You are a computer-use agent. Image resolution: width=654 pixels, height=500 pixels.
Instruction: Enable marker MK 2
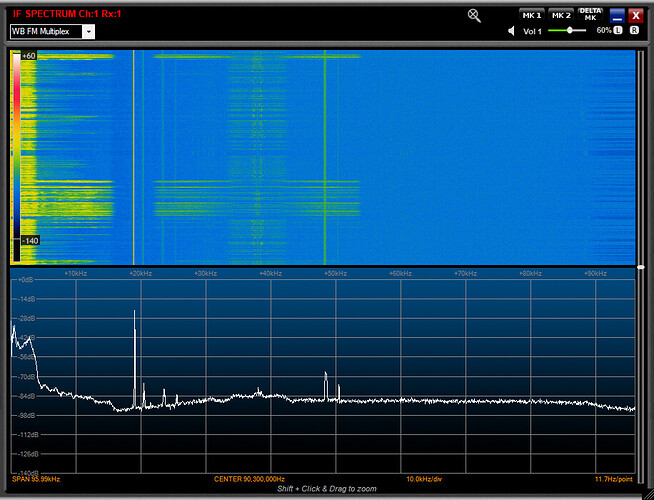click(561, 14)
